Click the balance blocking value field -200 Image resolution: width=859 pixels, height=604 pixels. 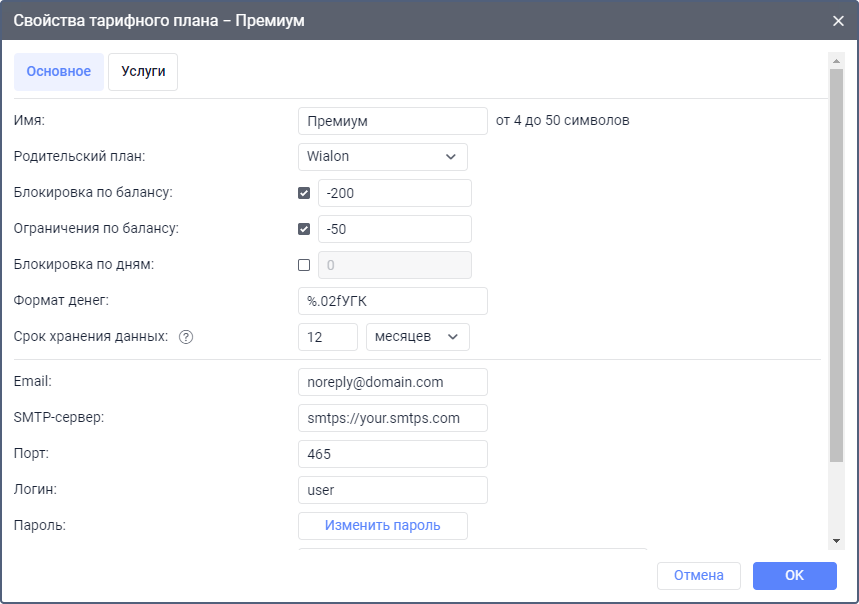tap(394, 193)
